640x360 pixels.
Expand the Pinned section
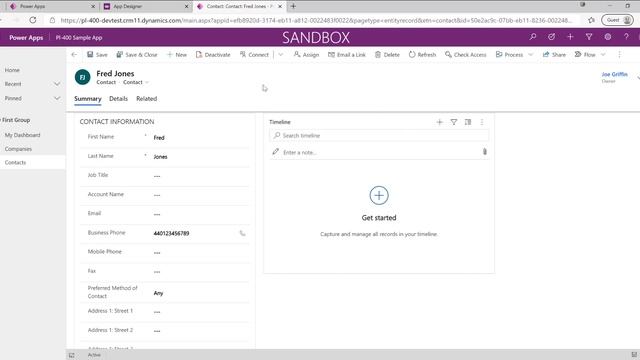pyautogui.click(x=57, y=98)
